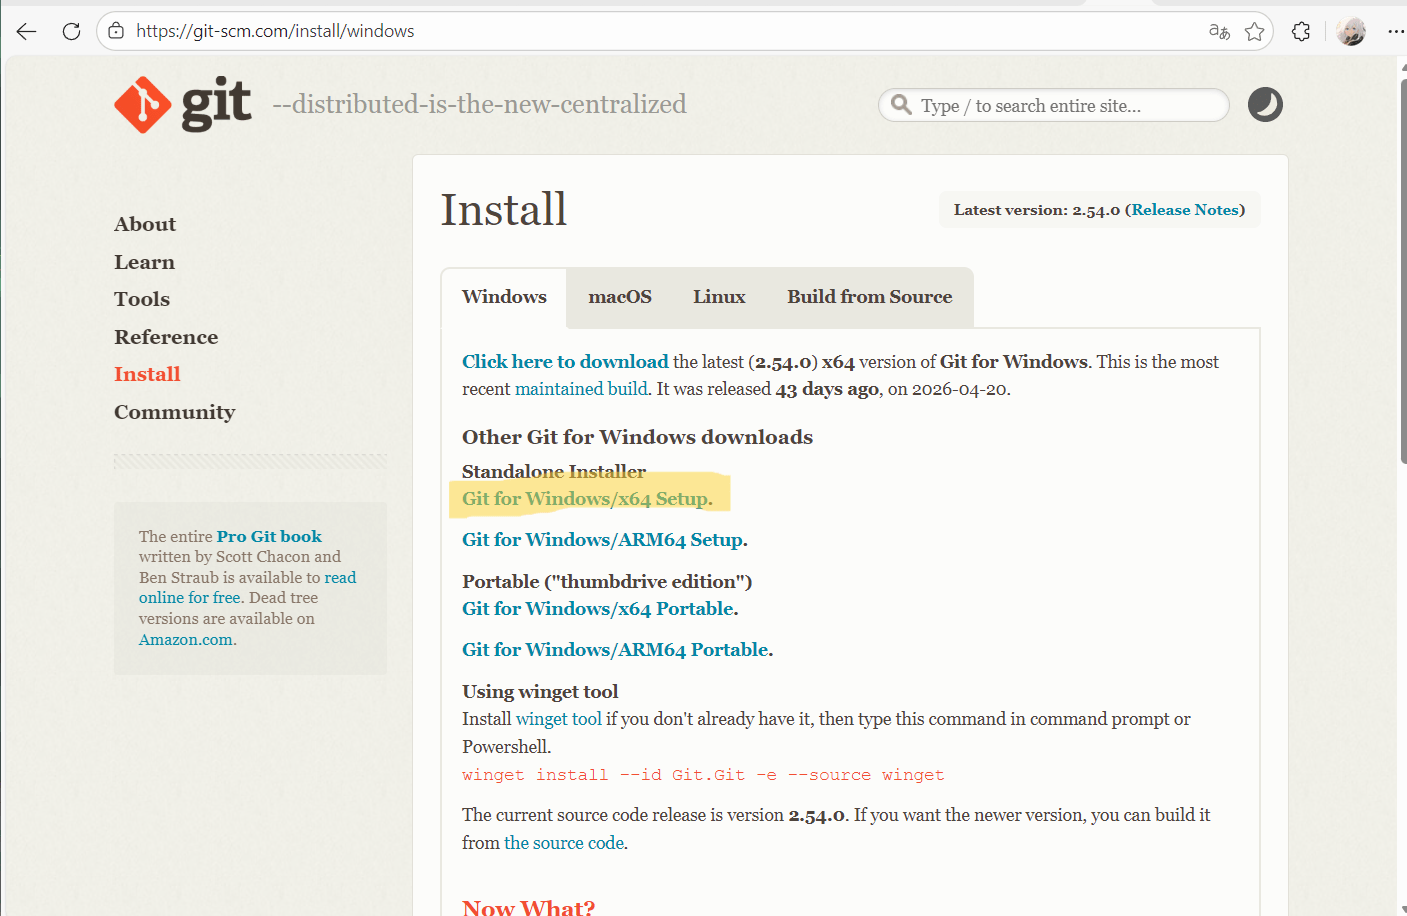Open the browser settings ellipsis menu
1407x916 pixels.
(1396, 31)
